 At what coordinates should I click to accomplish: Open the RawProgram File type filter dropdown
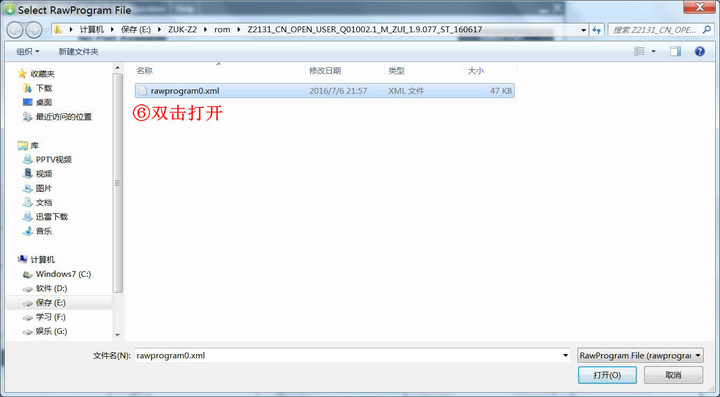640,355
